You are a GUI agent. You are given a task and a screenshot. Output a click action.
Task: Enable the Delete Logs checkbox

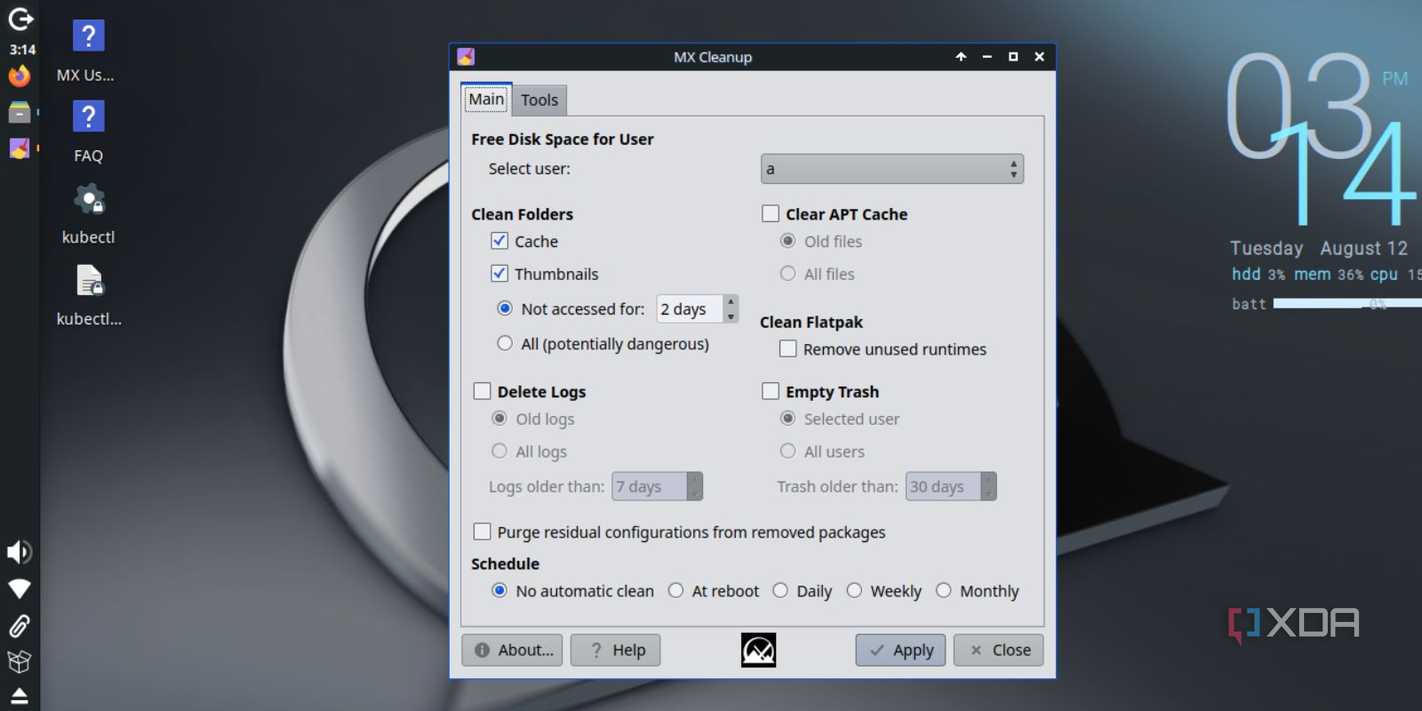tap(482, 392)
